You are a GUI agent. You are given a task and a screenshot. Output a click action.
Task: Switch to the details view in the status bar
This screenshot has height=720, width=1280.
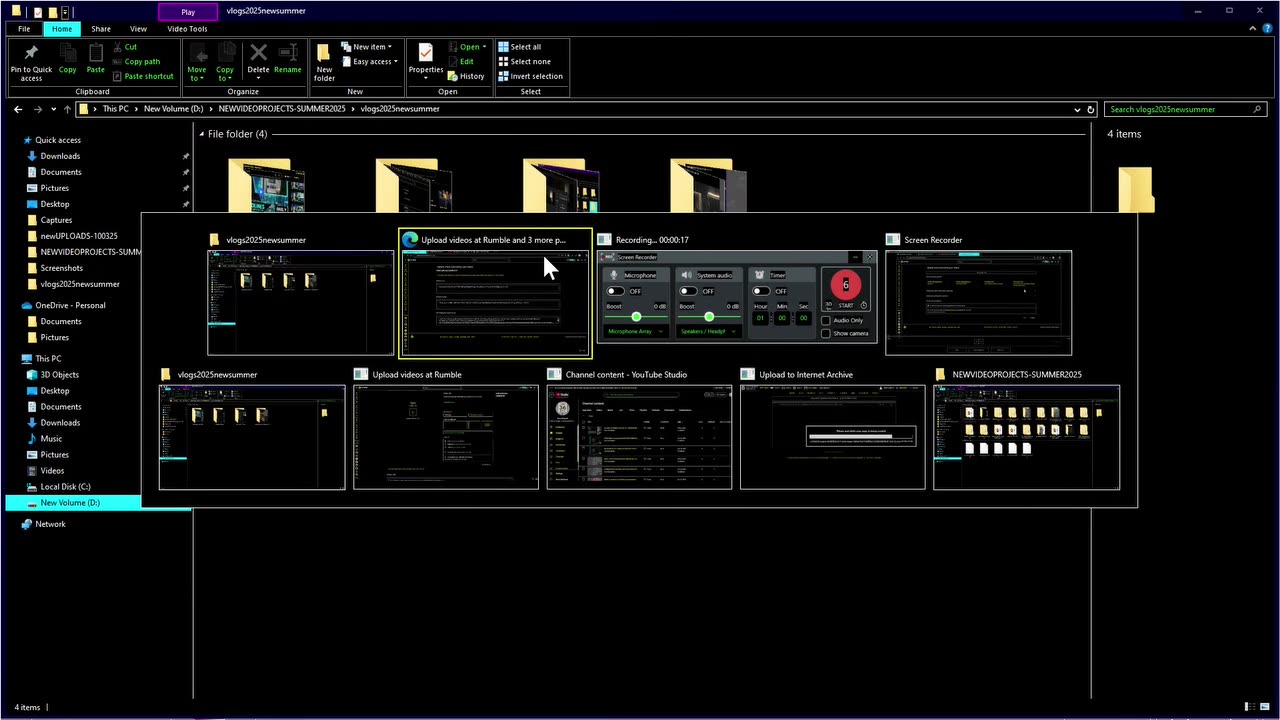(1250, 707)
